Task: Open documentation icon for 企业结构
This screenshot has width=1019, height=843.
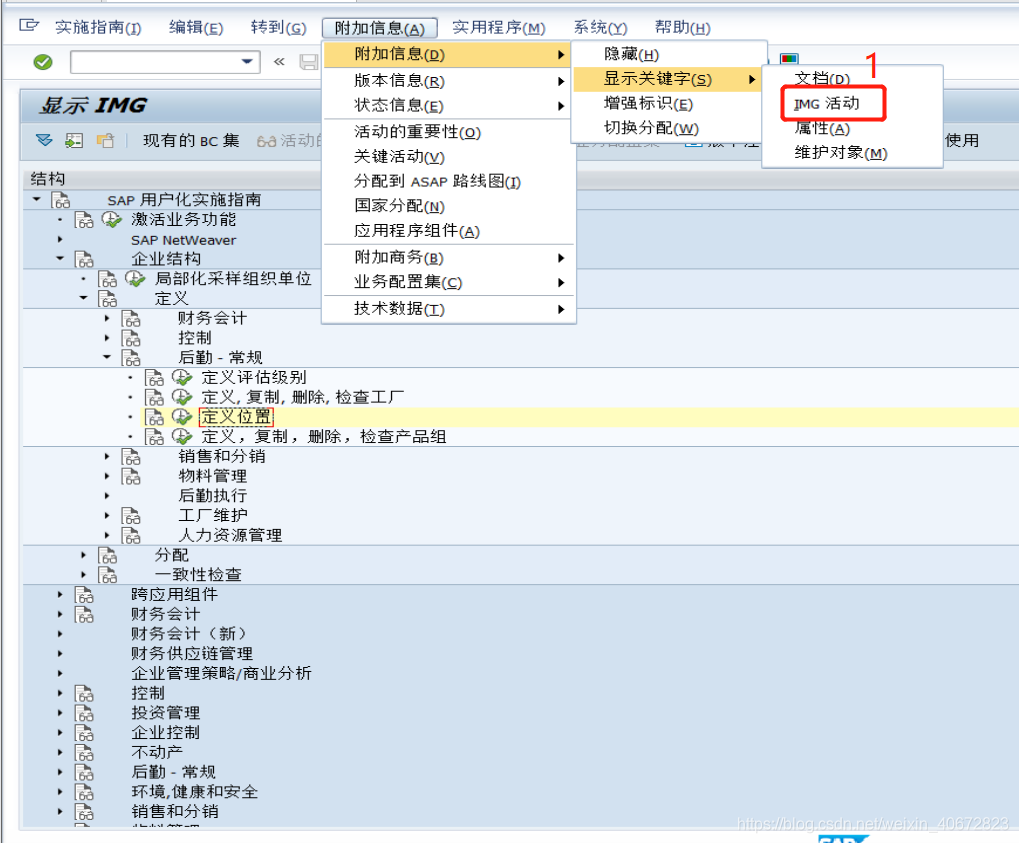Action: pyautogui.click(x=84, y=259)
